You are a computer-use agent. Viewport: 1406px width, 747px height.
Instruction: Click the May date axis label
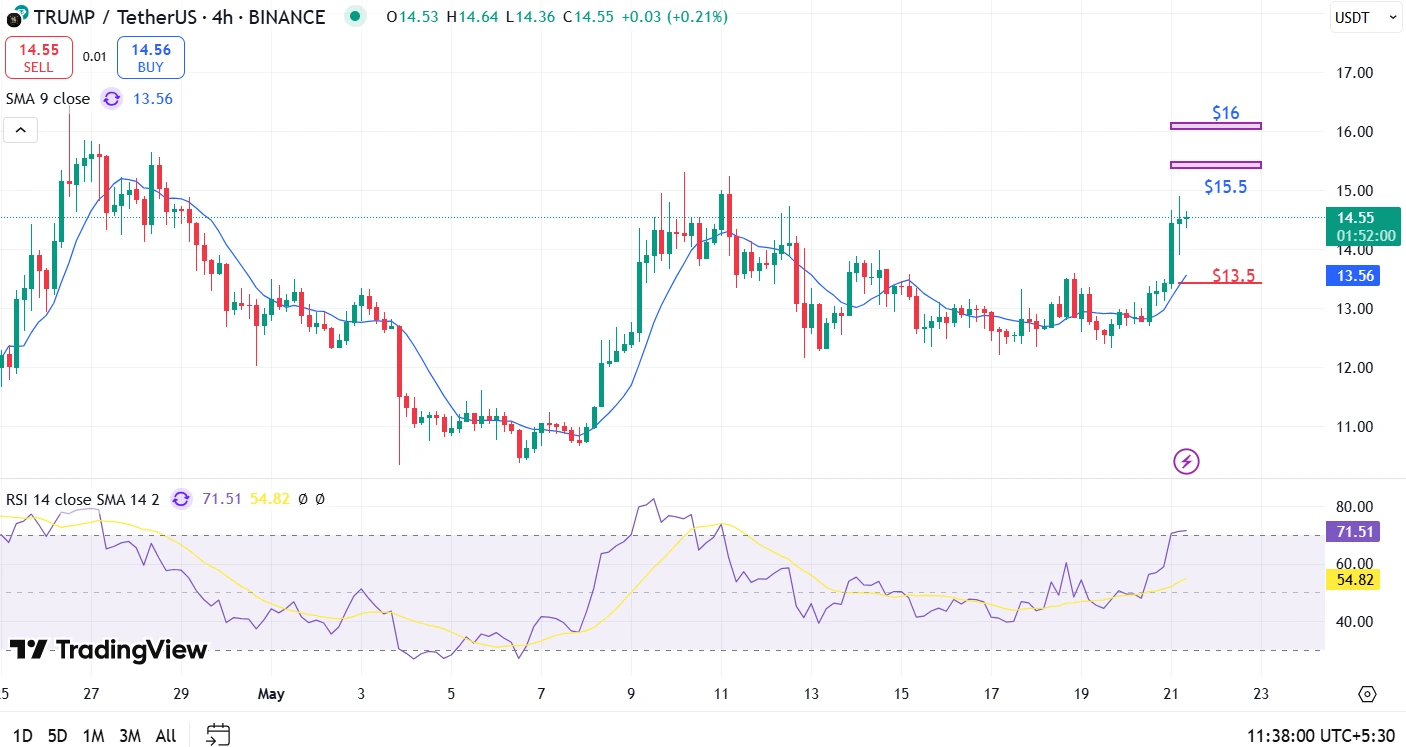coord(271,694)
